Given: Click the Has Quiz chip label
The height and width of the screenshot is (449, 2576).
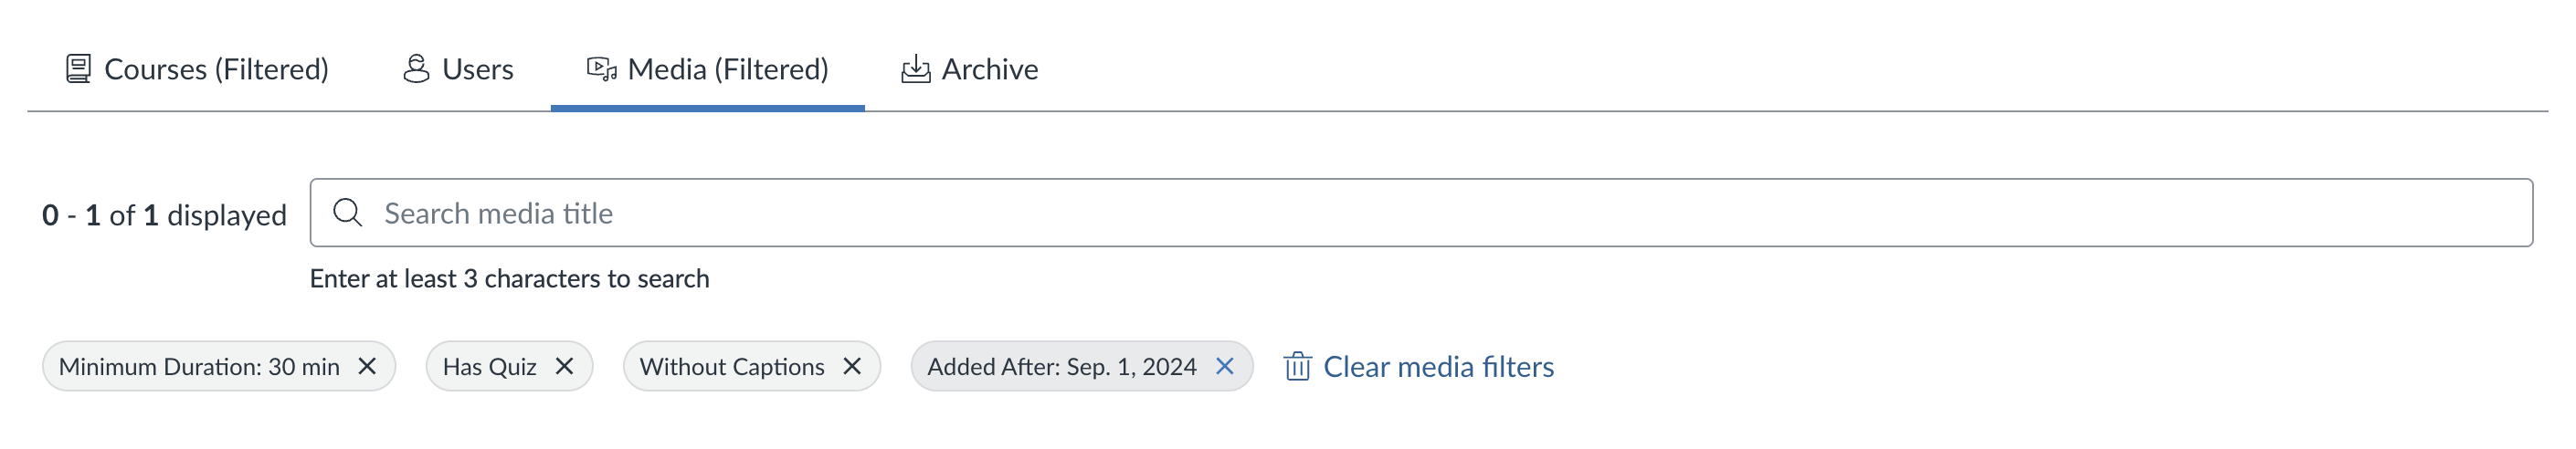Looking at the screenshot, I should (489, 366).
